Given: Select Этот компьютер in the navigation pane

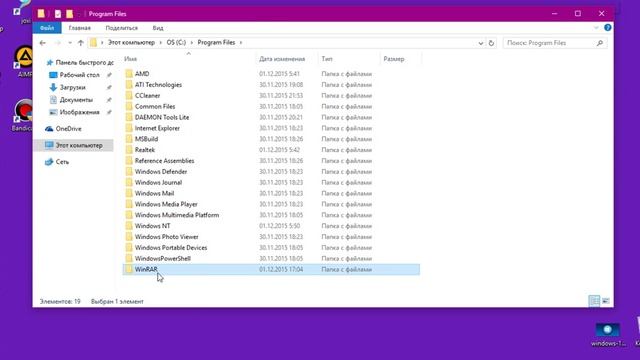Looking at the screenshot, I should [79, 145].
